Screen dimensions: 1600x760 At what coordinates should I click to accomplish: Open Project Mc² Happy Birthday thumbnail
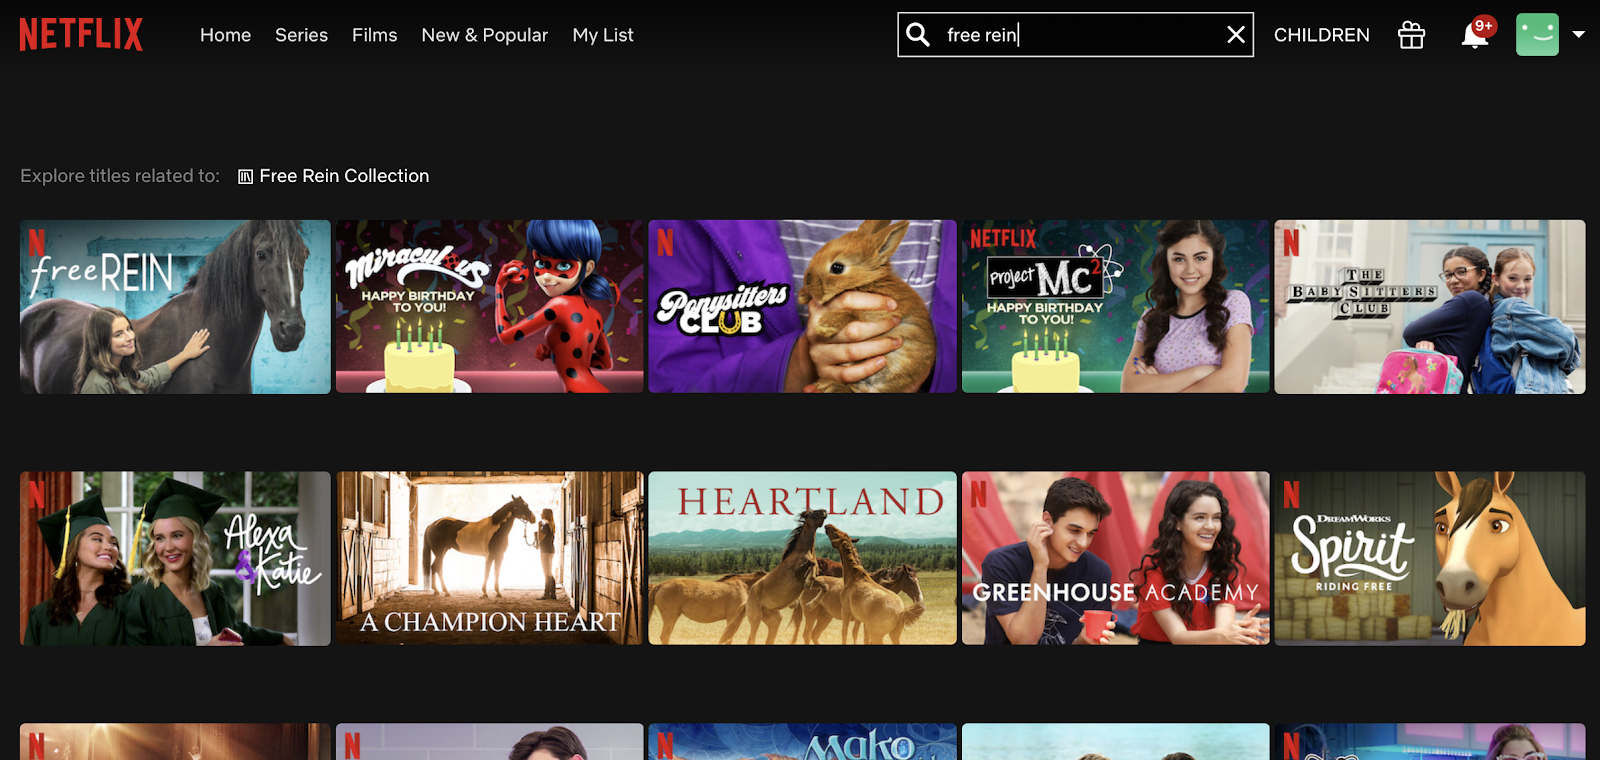(x=1115, y=307)
